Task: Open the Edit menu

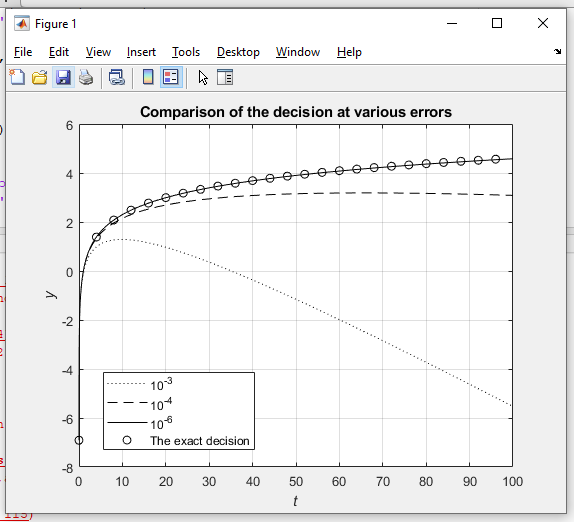Action: click(x=59, y=52)
